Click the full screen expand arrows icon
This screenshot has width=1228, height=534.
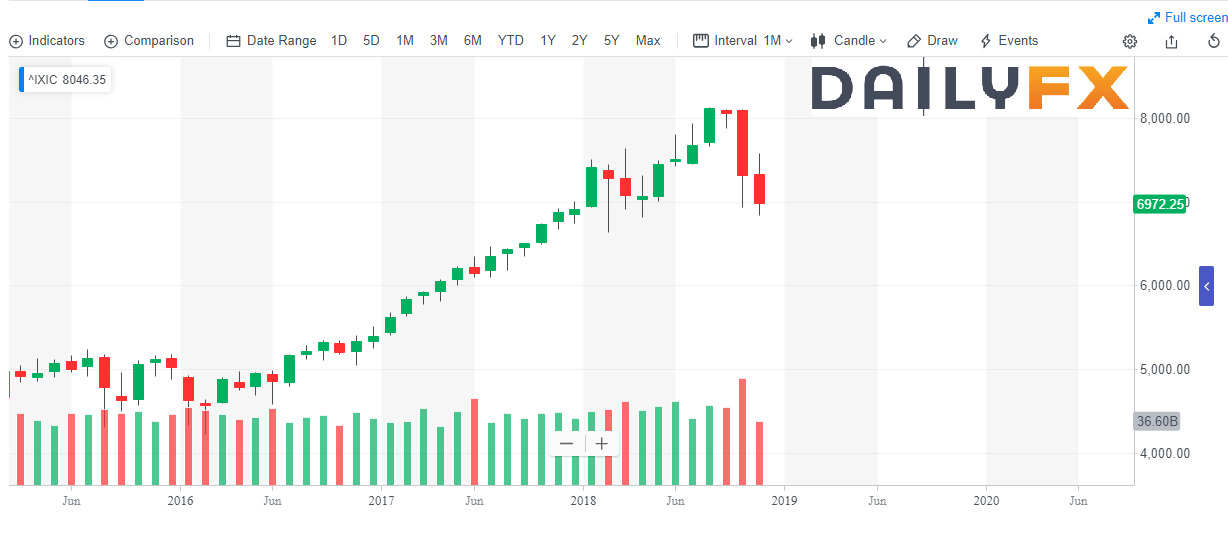coord(1154,17)
